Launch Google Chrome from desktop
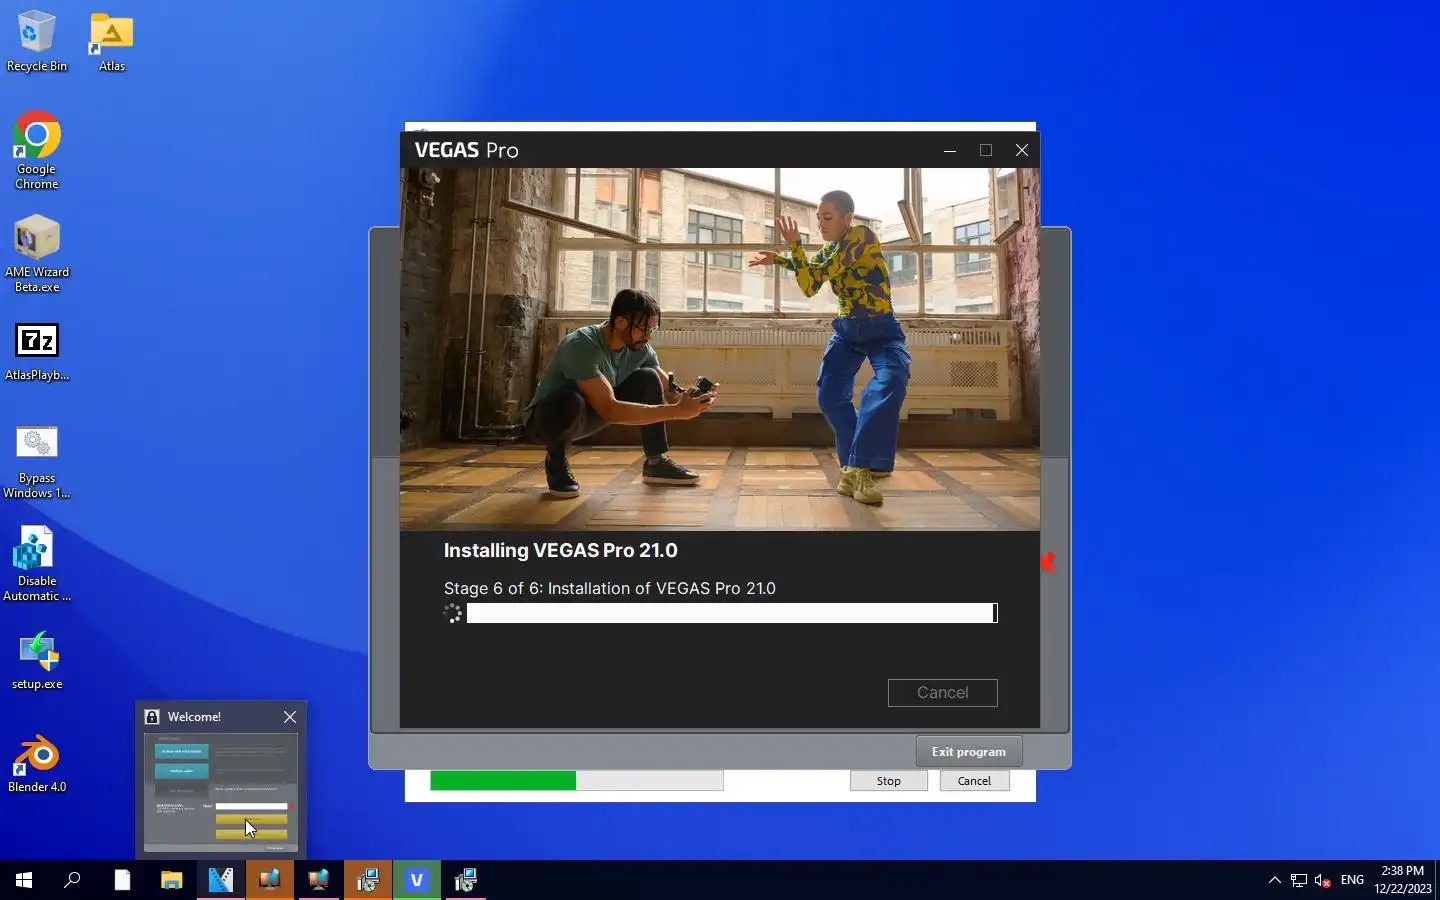This screenshot has width=1440, height=900. (x=37, y=150)
